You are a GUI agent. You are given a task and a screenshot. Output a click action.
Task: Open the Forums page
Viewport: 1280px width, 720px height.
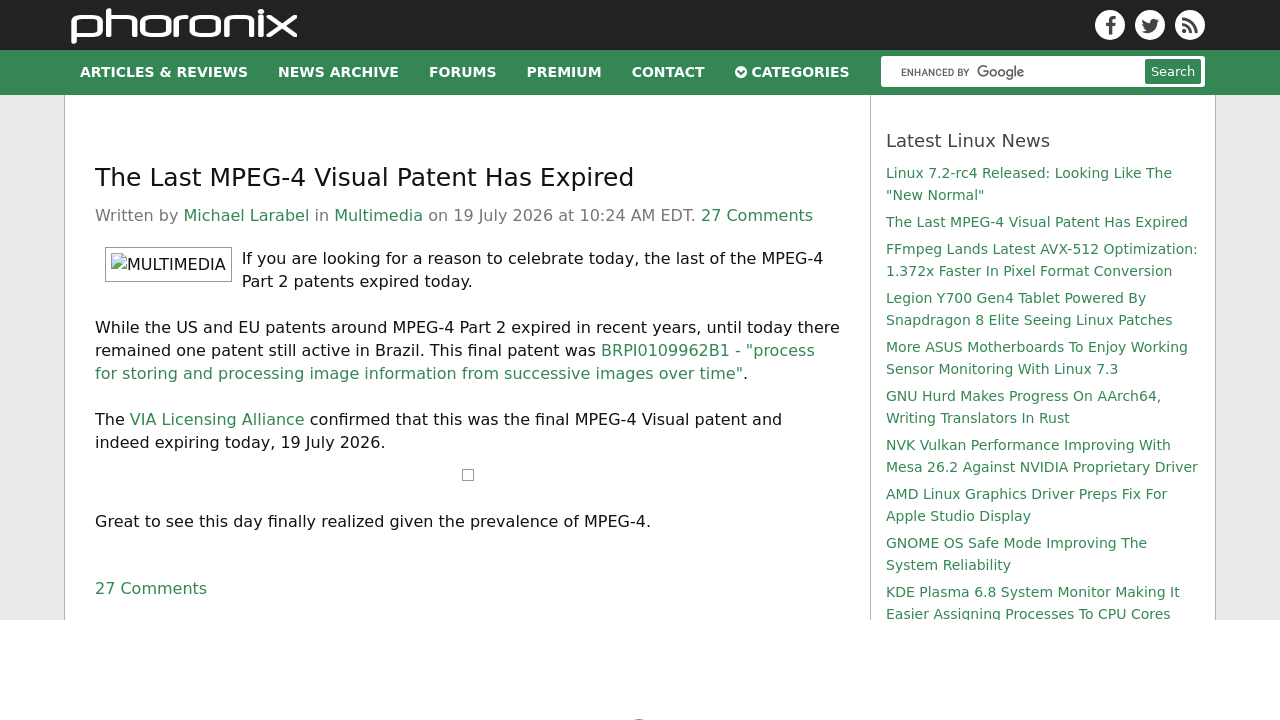point(463,72)
